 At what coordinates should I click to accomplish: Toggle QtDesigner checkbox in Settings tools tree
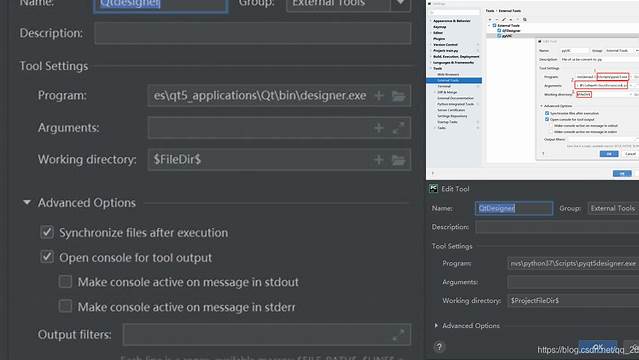pos(499,31)
